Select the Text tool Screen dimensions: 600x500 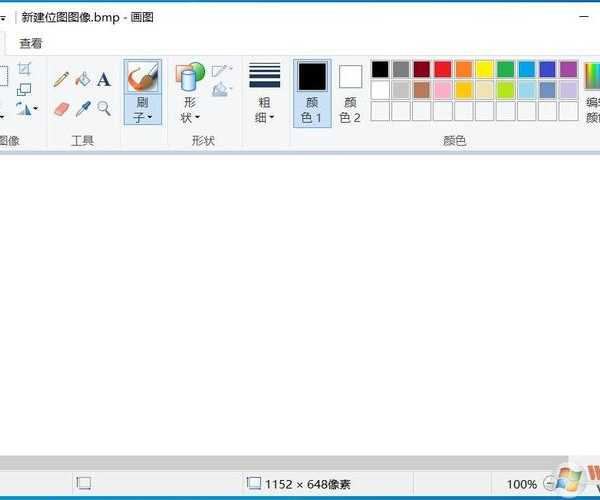pyautogui.click(x=104, y=80)
